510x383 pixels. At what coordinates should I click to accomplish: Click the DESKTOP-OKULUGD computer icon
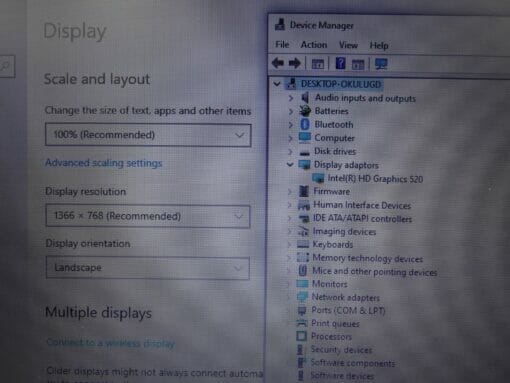tap(291, 84)
